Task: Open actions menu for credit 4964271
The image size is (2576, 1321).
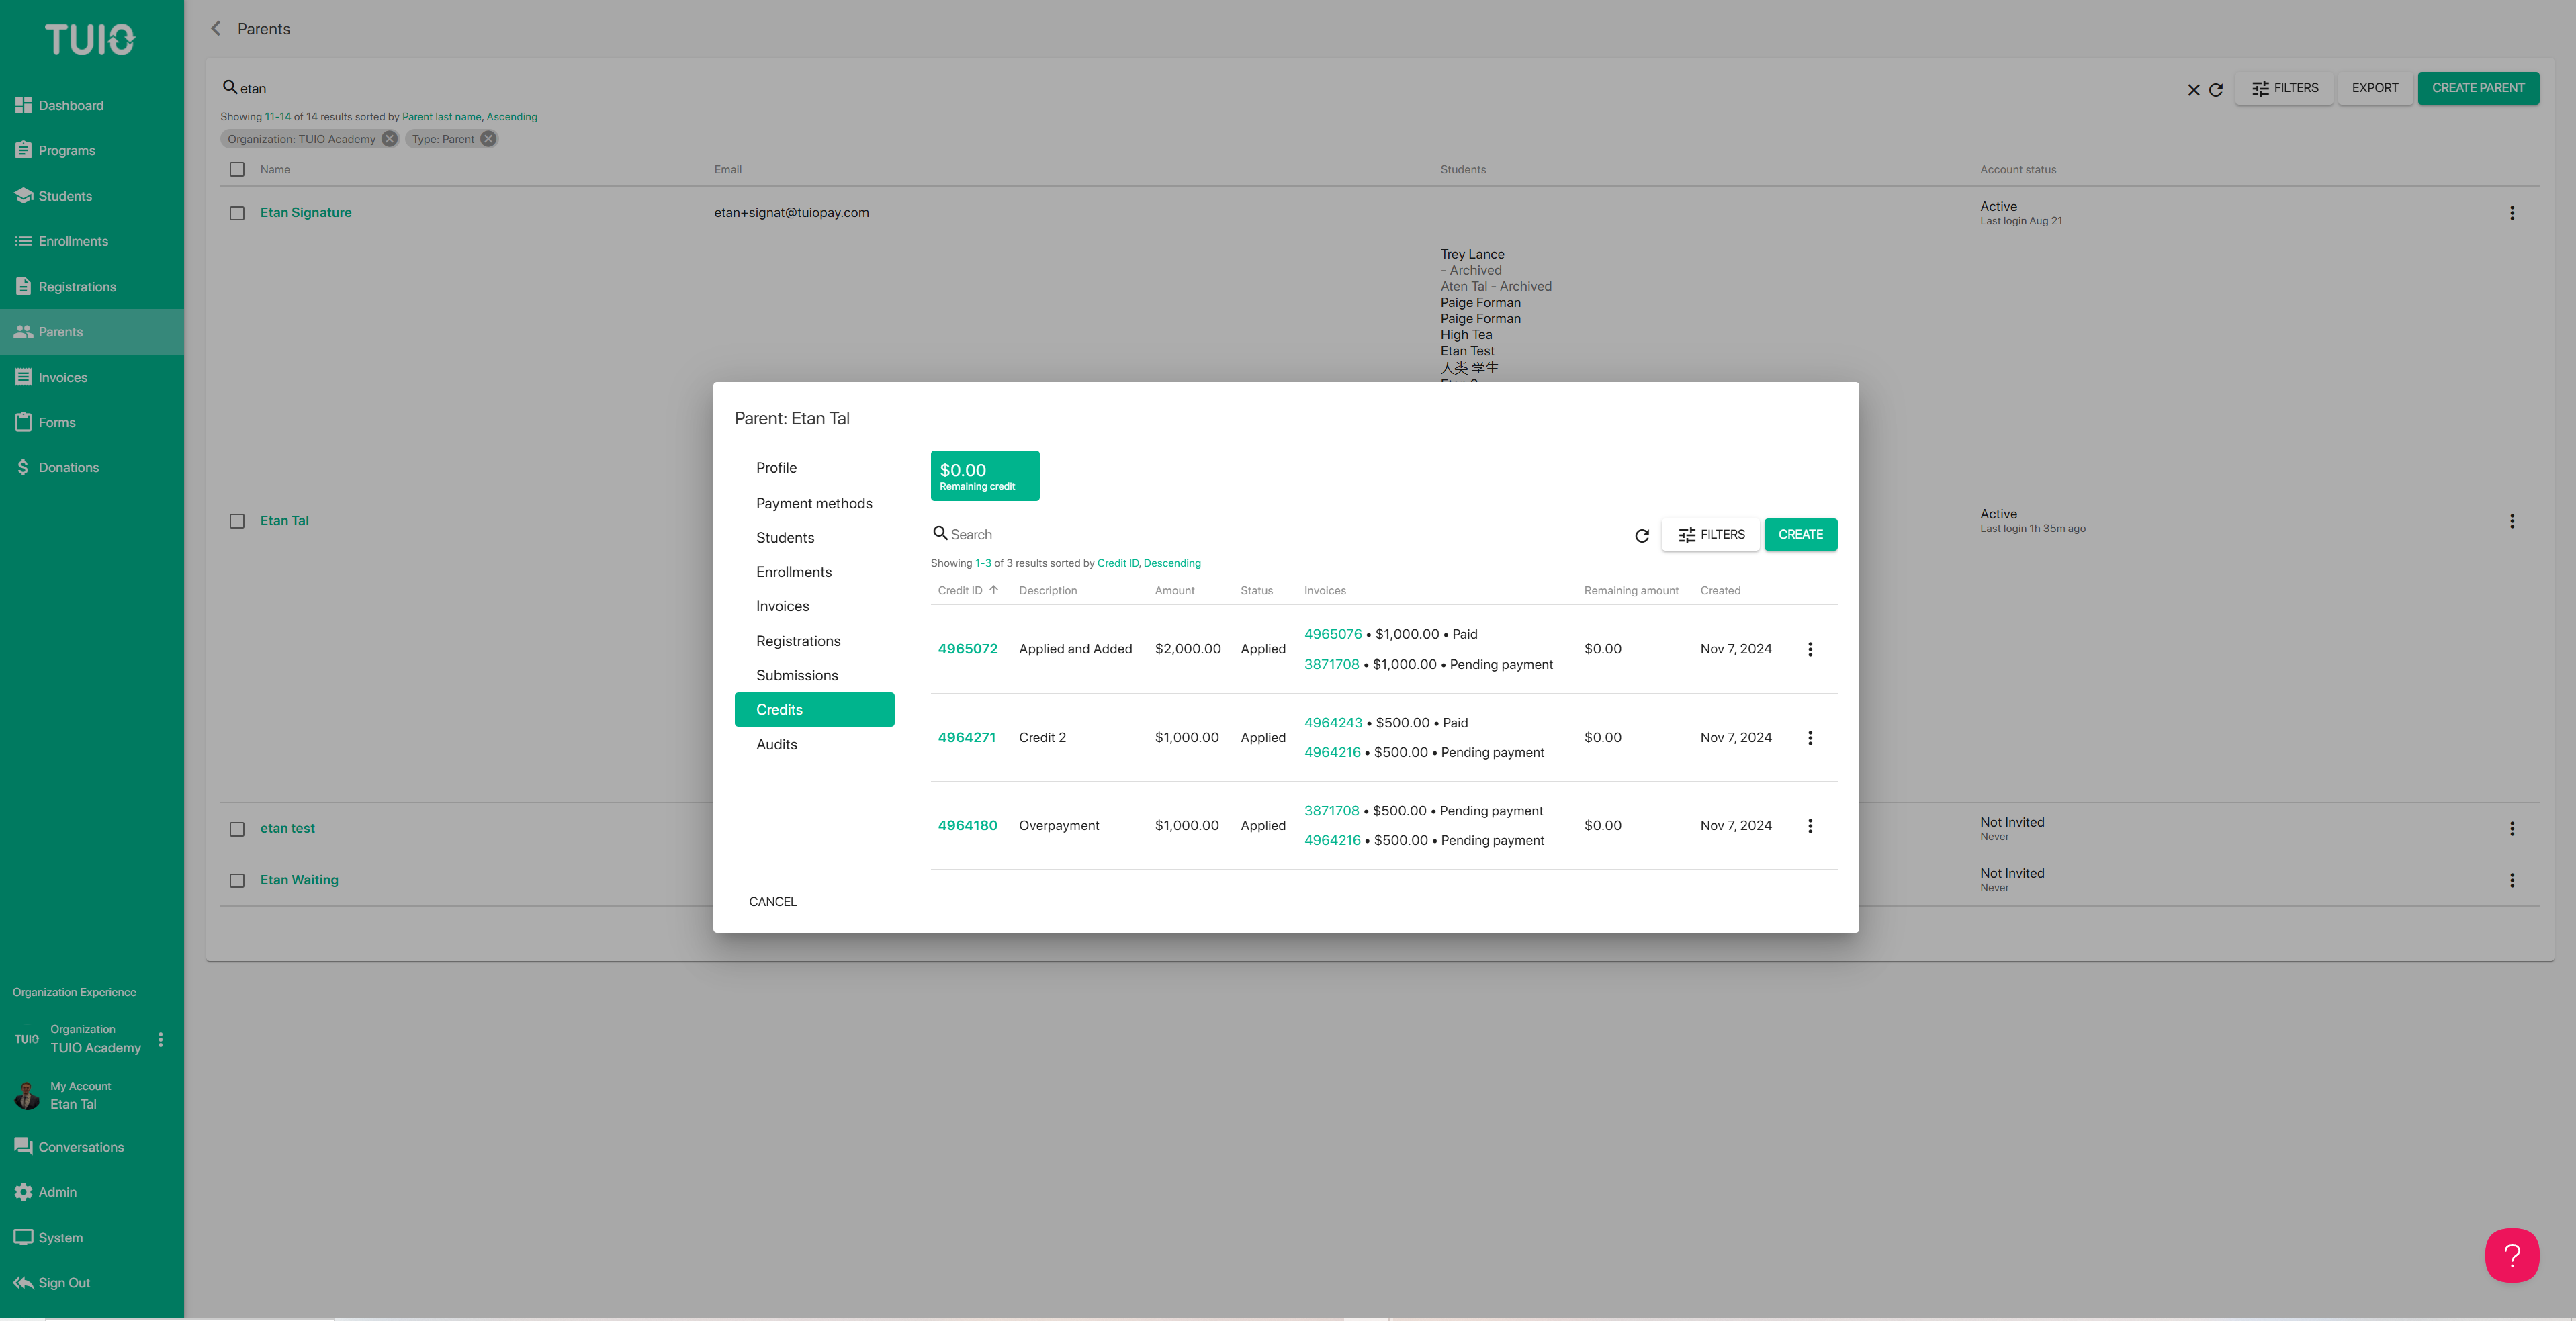Action: tap(1810, 738)
